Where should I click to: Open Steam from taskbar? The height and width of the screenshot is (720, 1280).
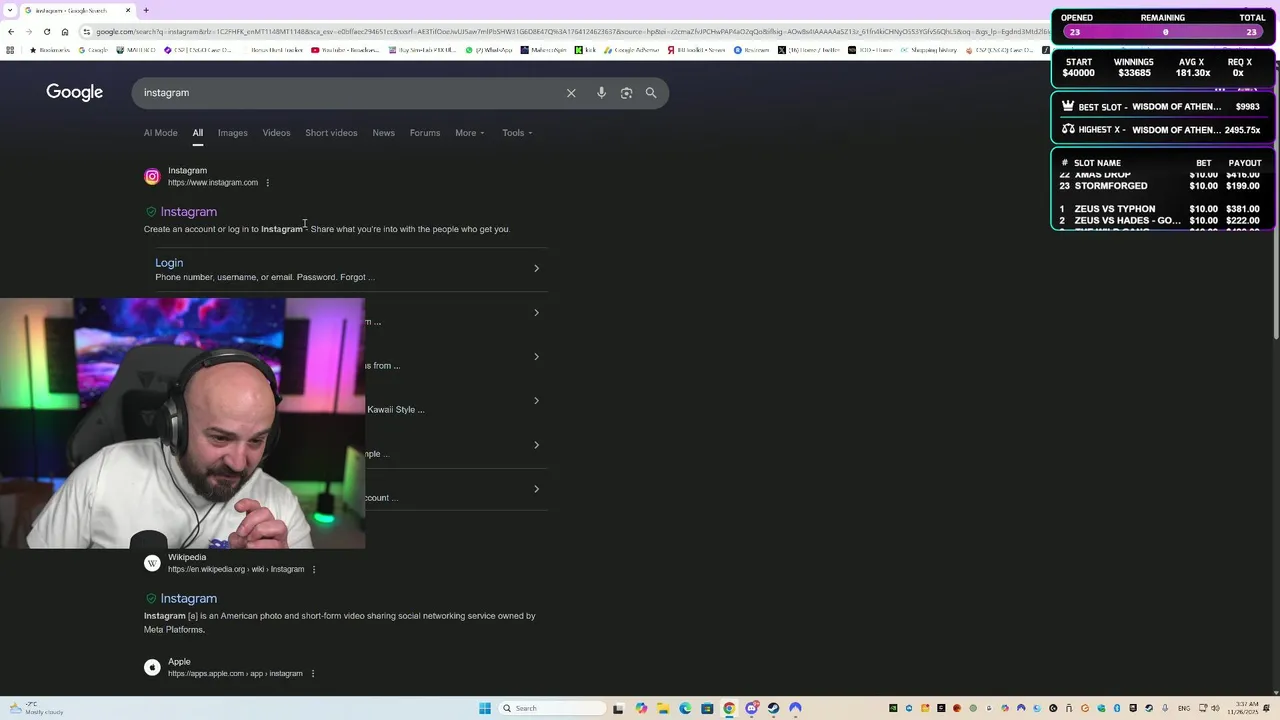773,708
